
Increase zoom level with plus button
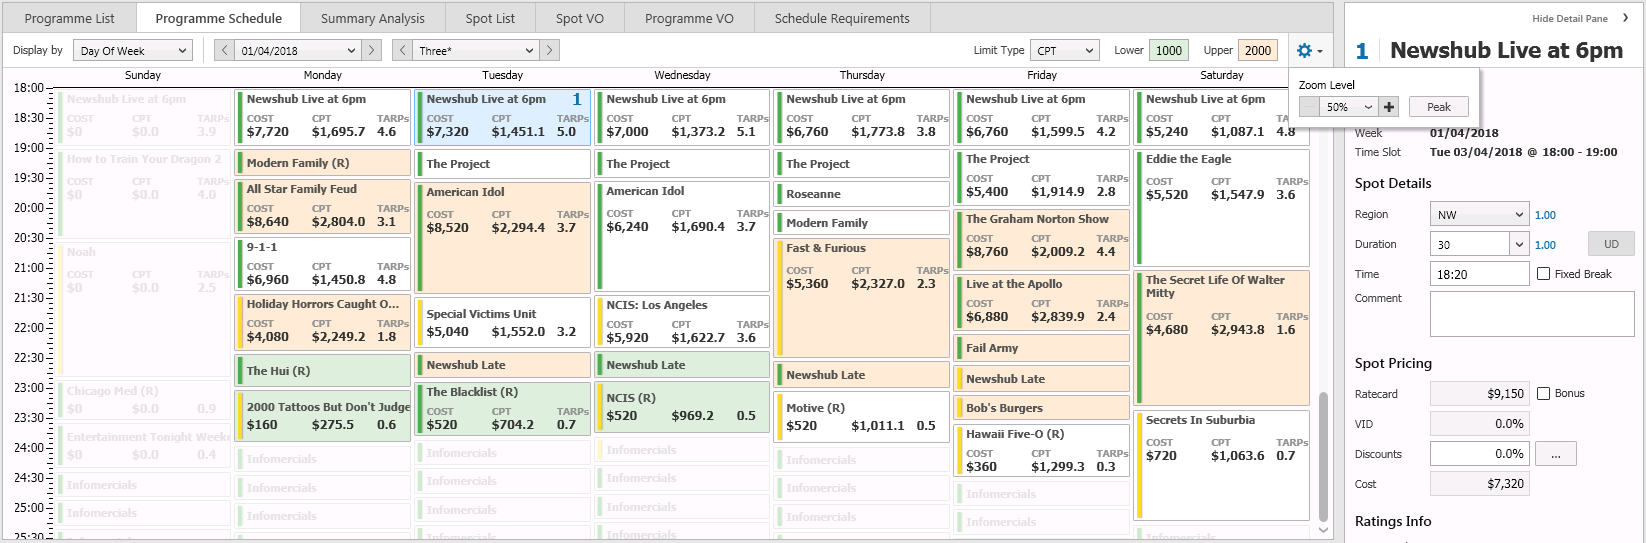(1388, 107)
